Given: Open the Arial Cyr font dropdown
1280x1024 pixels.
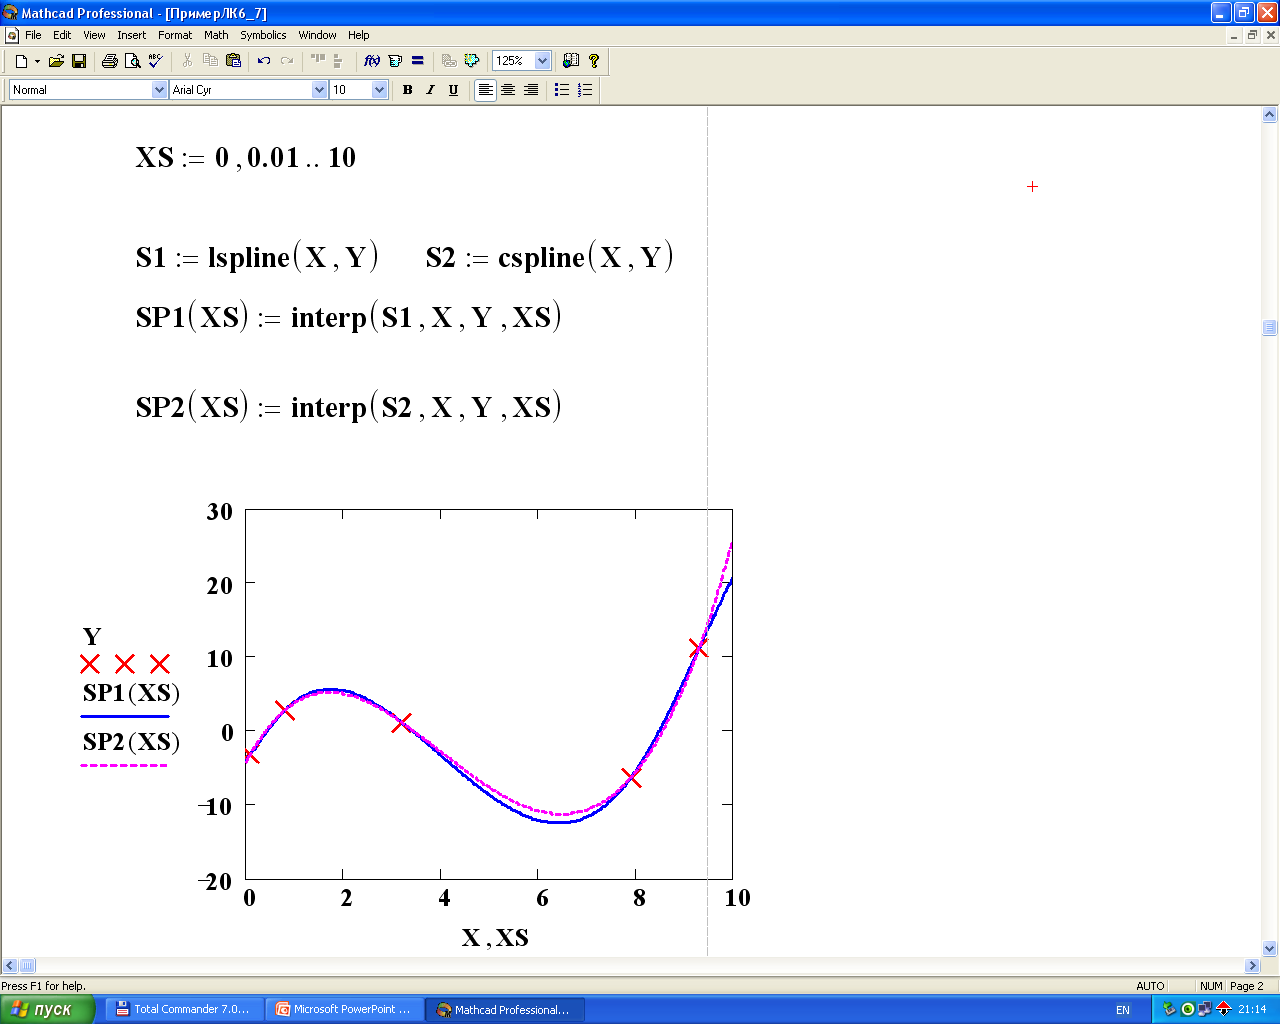Looking at the screenshot, I should (x=320, y=90).
